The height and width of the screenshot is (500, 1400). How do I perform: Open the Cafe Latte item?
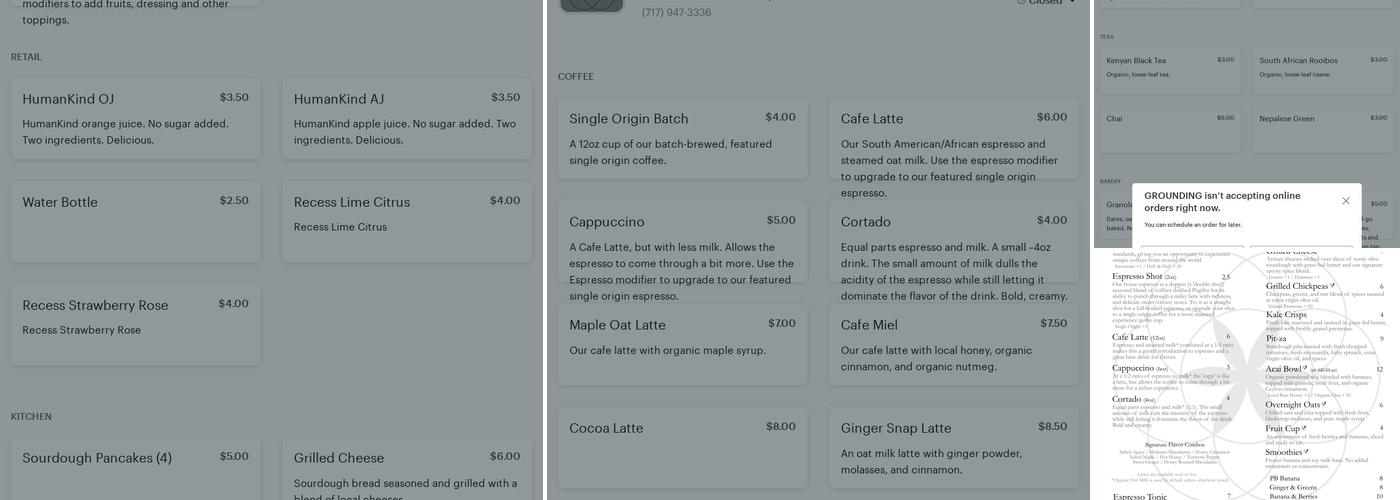click(x=954, y=138)
